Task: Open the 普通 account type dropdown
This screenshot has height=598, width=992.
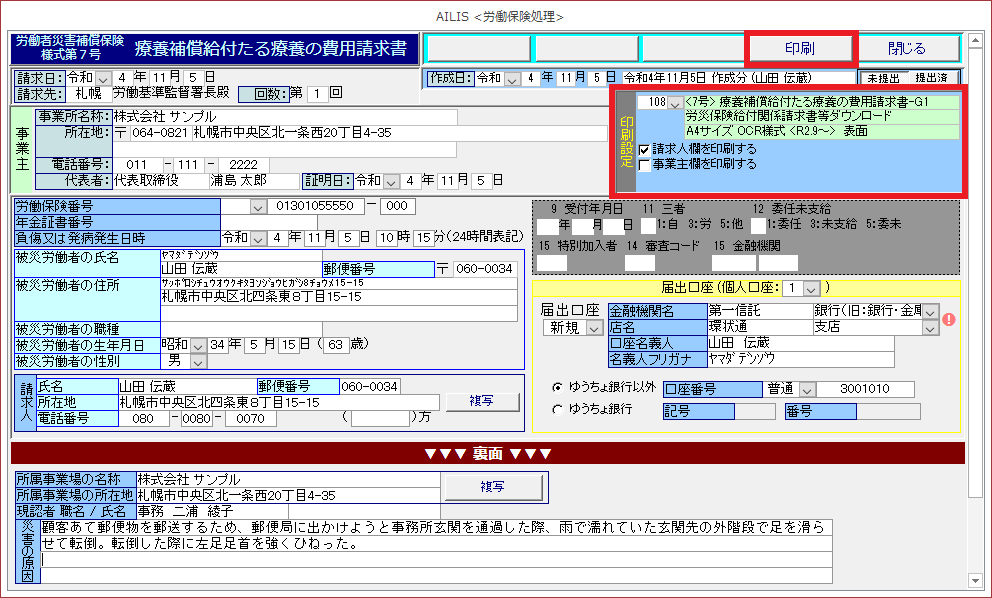Action: pyautogui.click(x=808, y=389)
